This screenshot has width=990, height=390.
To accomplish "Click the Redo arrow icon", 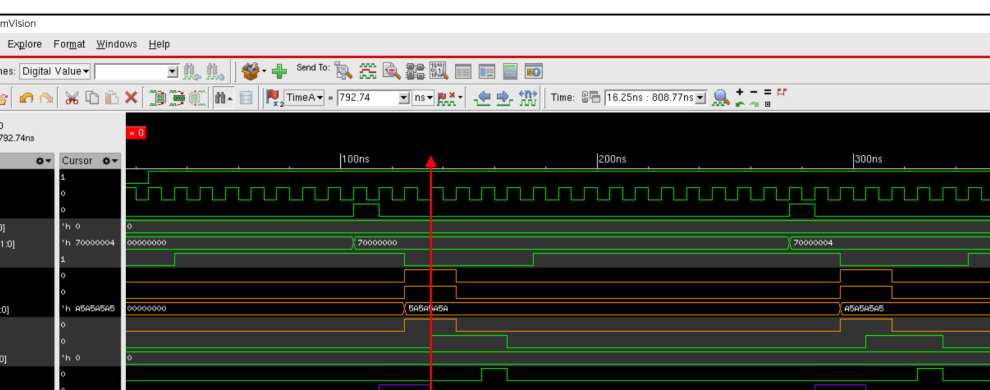I will tap(46, 98).
